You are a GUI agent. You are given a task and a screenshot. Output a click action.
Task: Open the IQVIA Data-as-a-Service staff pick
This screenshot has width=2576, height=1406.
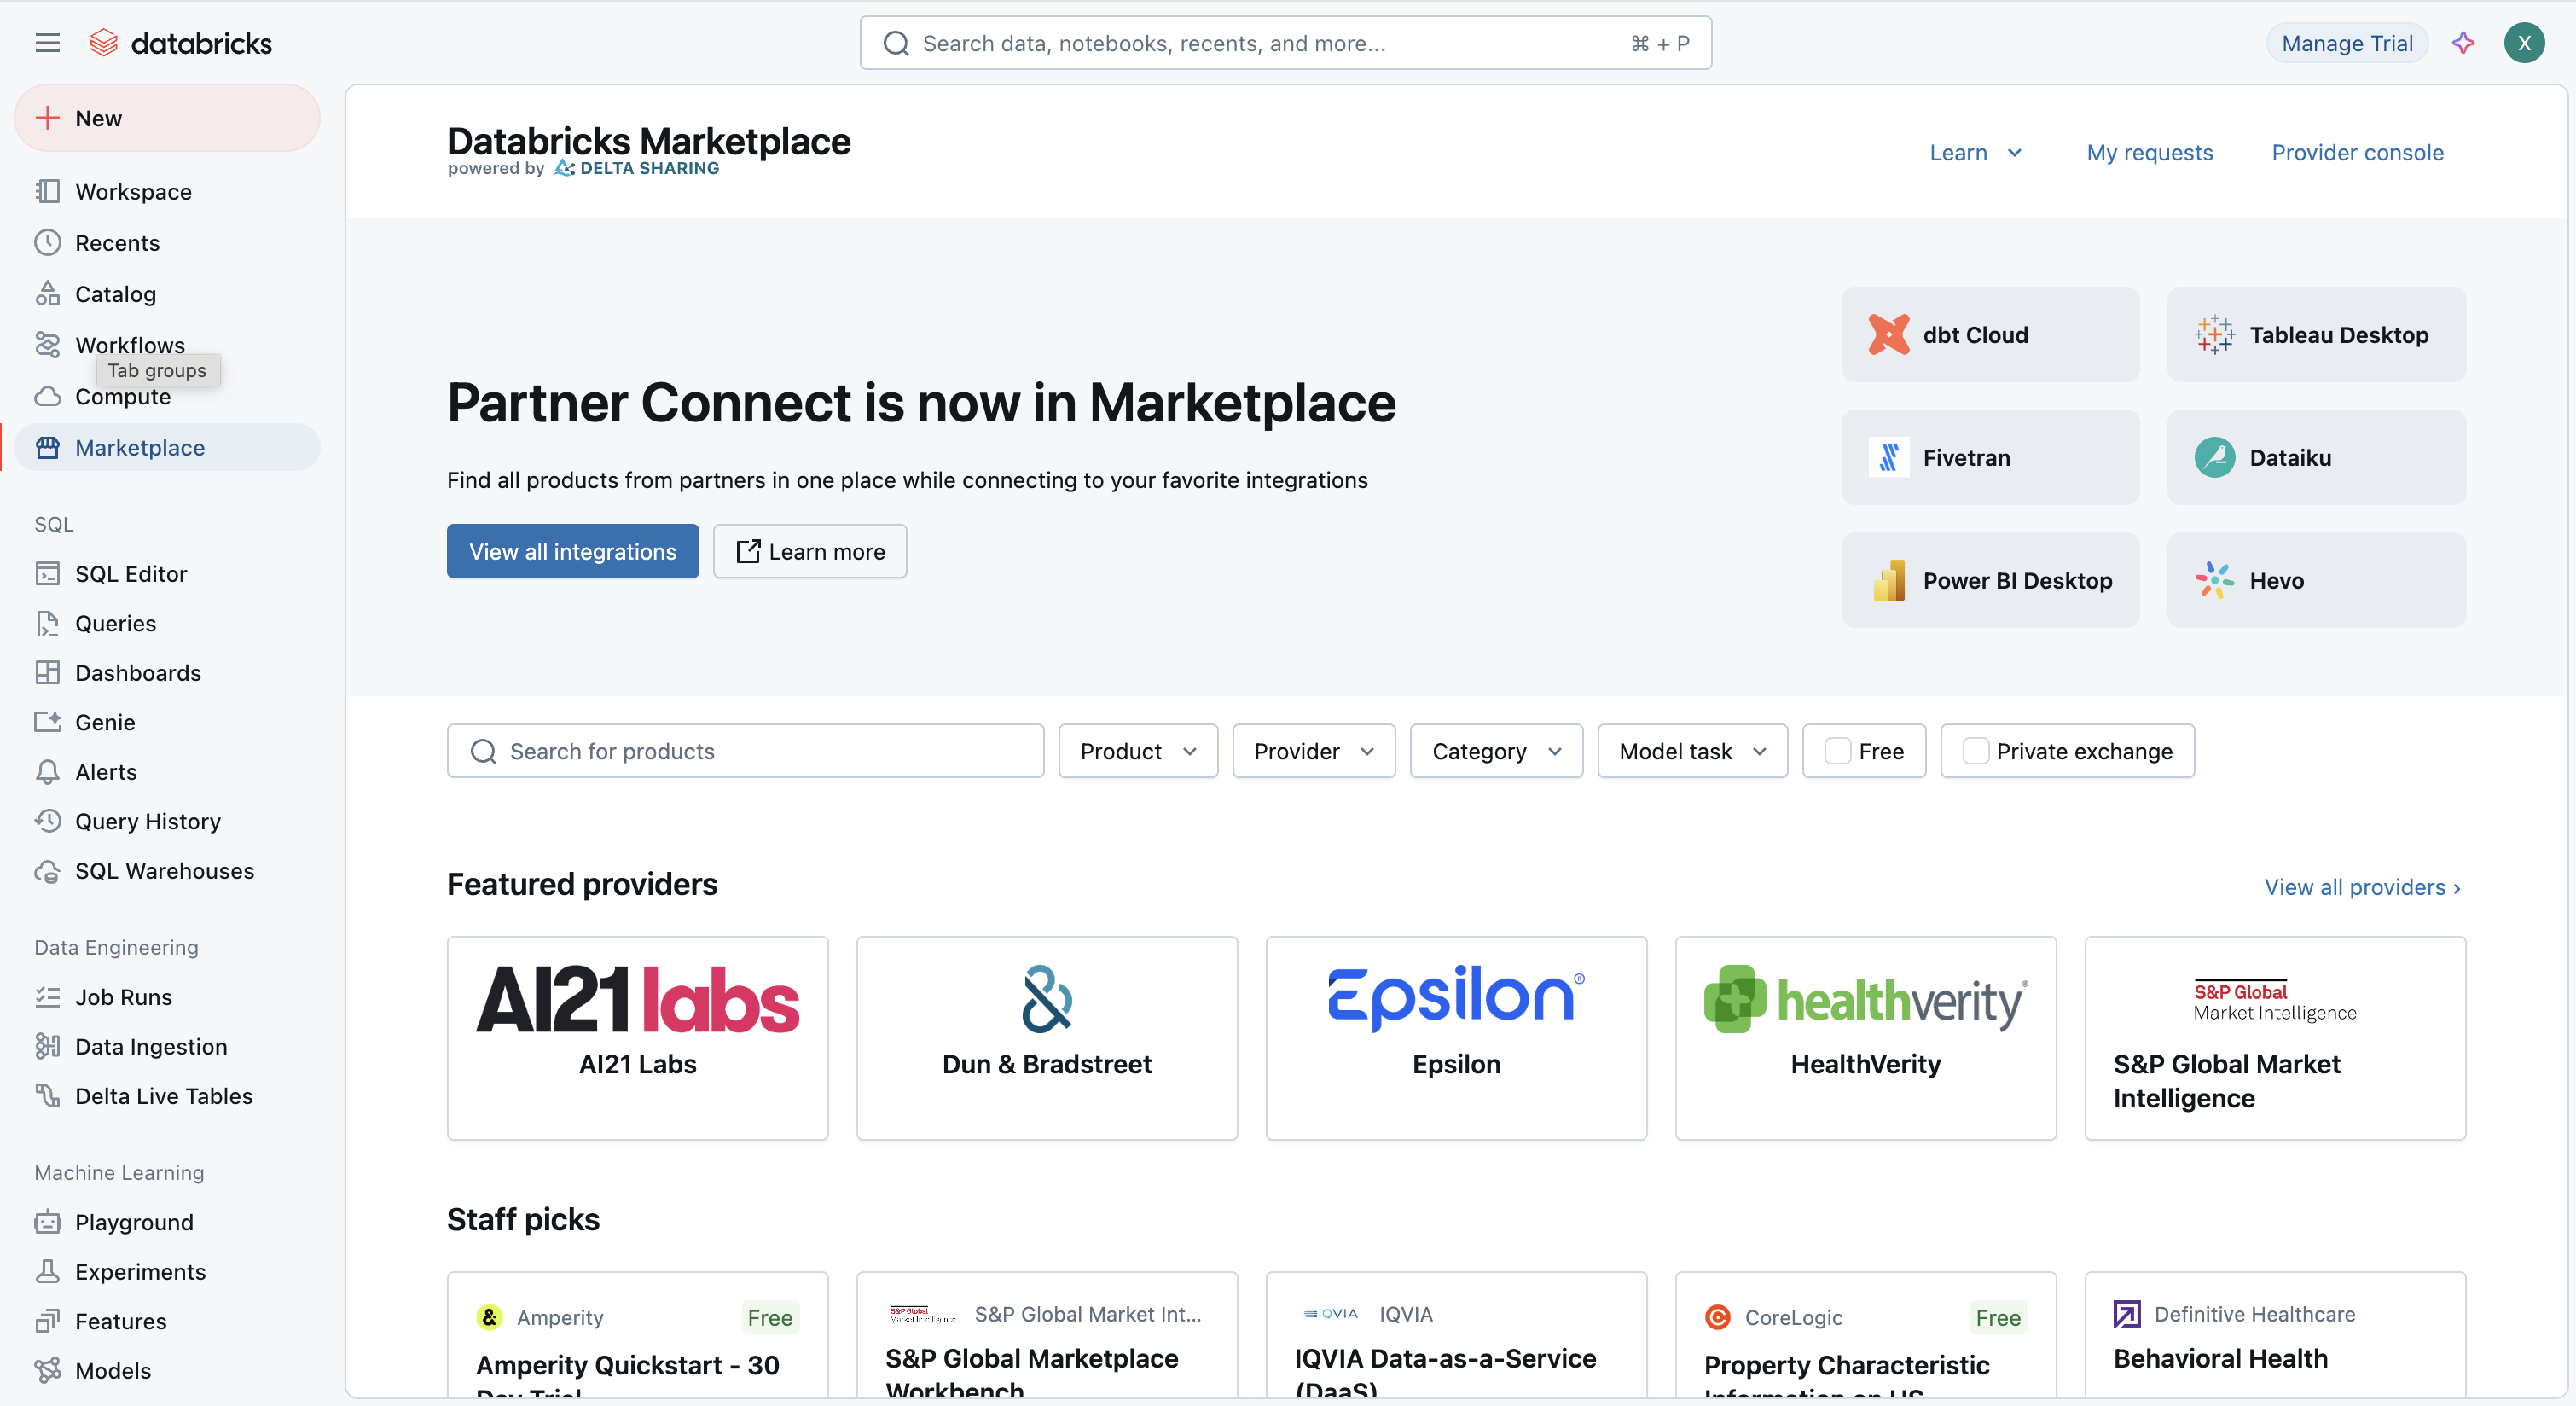pyautogui.click(x=1456, y=1336)
